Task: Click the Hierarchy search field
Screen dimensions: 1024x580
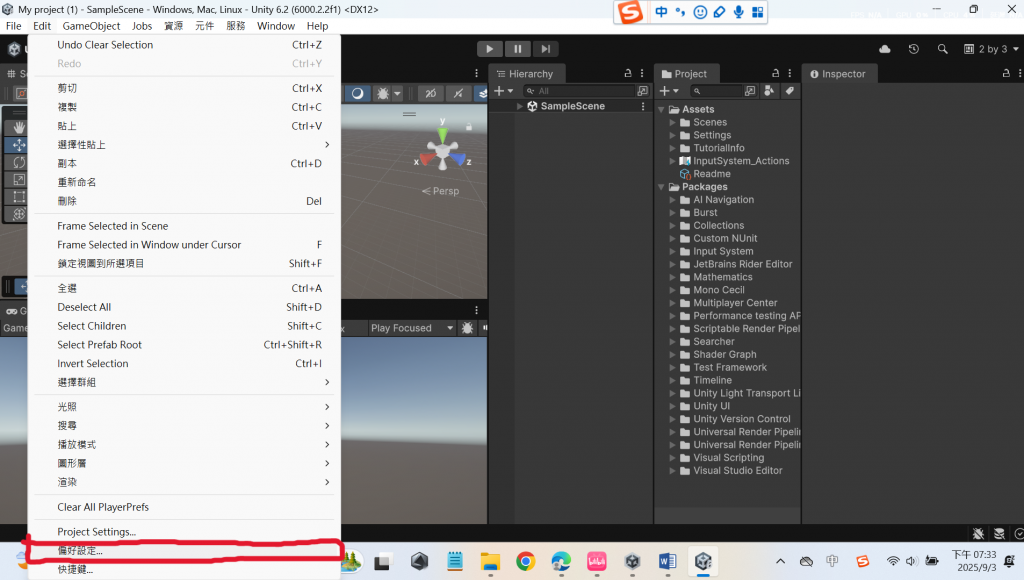Action: point(579,91)
